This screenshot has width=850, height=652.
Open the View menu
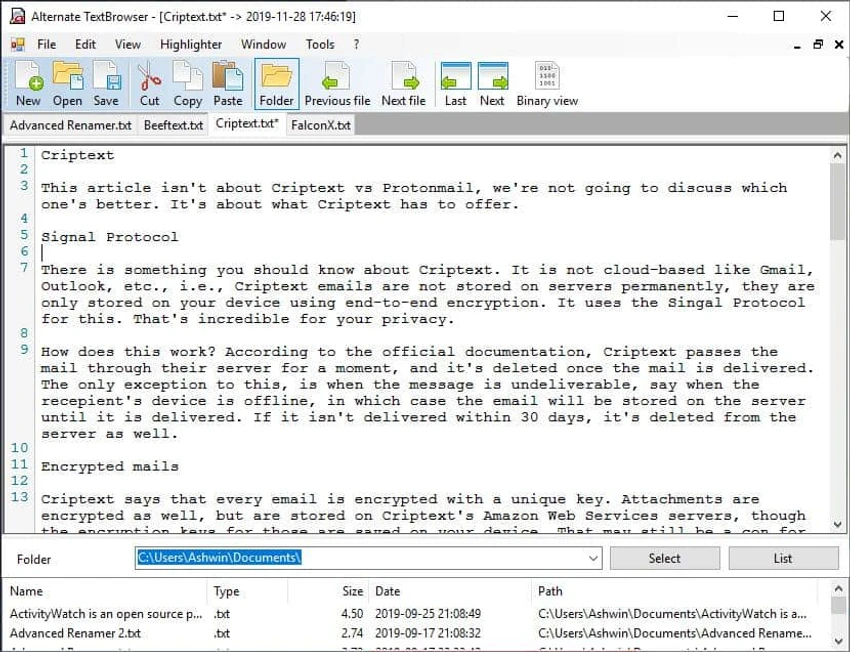128,44
